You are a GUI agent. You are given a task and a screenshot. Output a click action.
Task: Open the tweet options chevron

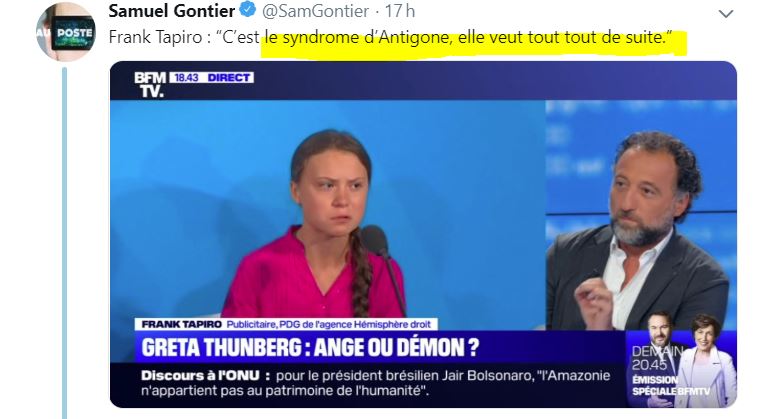pyautogui.click(x=726, y=14)
